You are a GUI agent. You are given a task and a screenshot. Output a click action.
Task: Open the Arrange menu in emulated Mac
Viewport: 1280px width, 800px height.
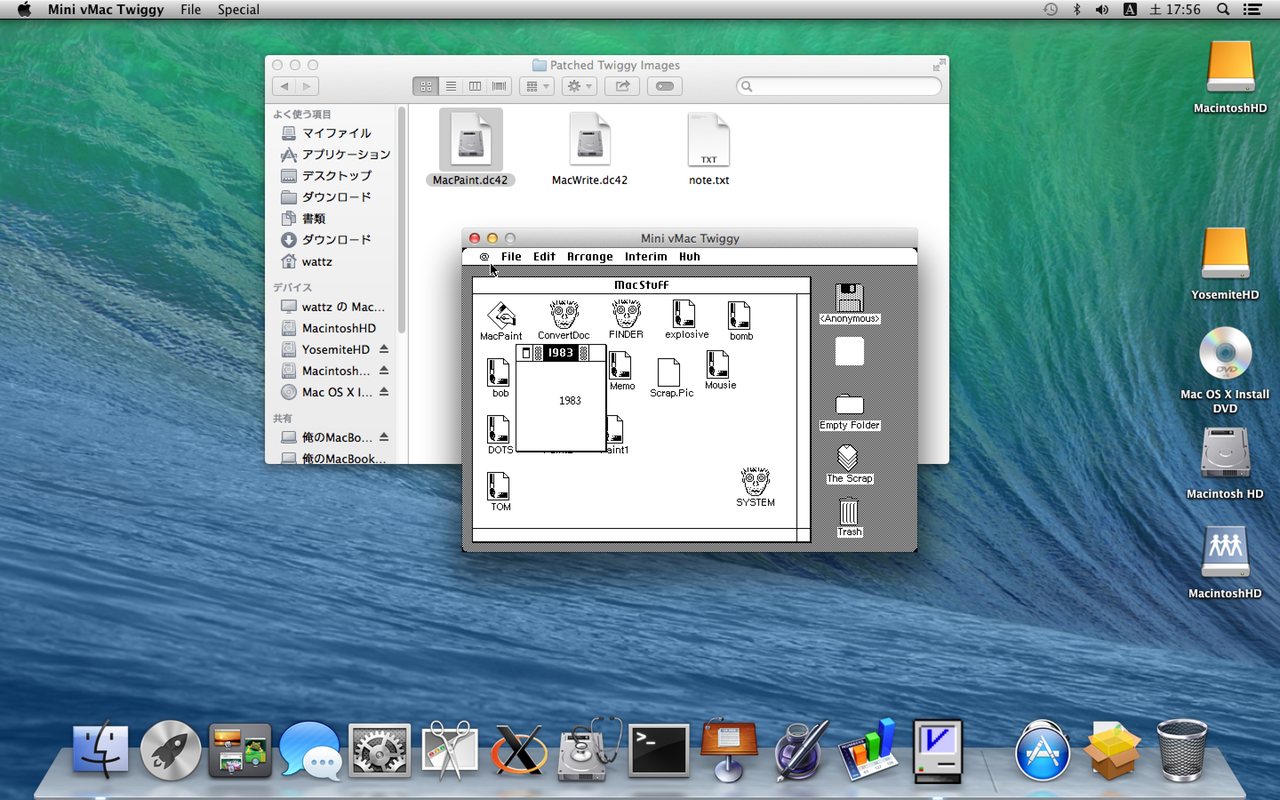(x=590, y=257)
